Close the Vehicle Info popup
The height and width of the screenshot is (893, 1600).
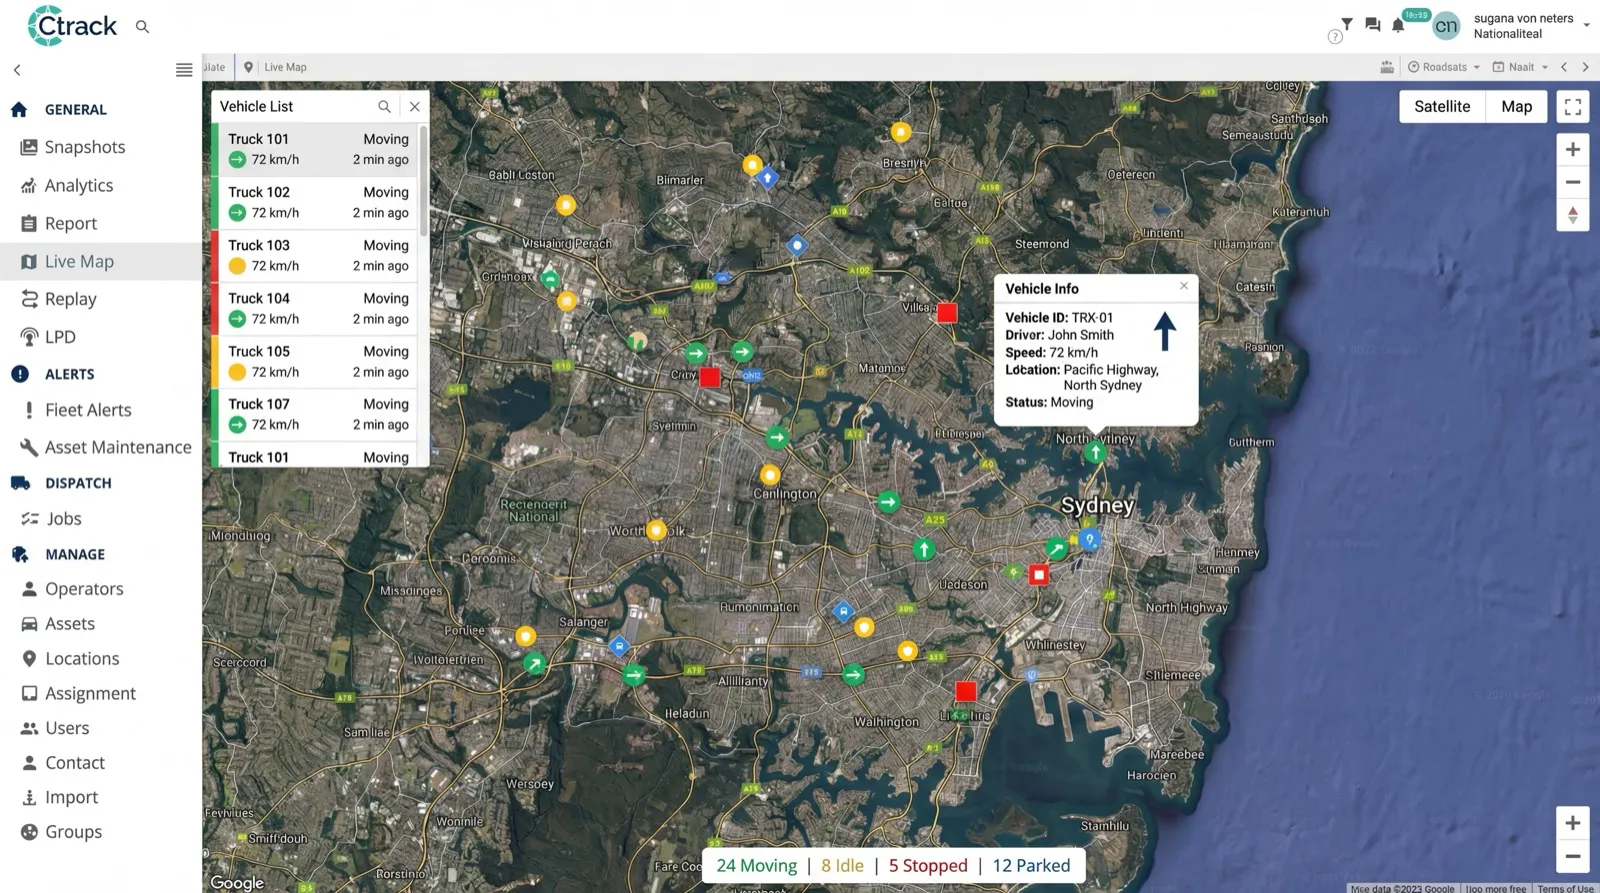tap(1184, 286)
